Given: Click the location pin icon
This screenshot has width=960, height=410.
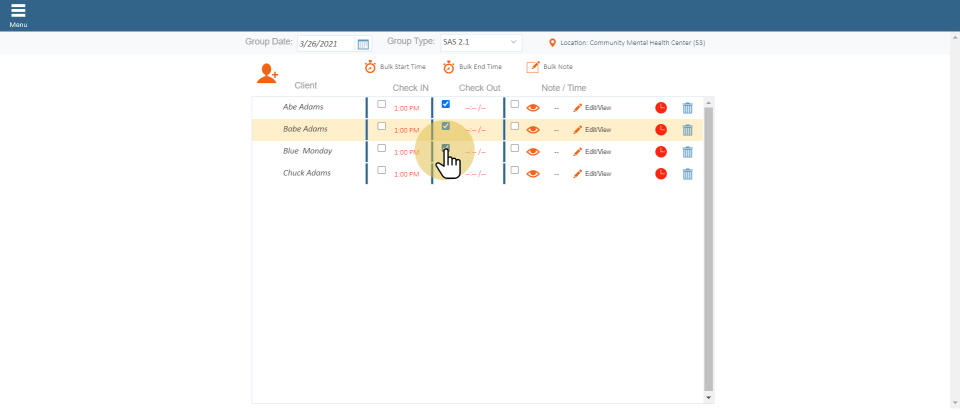Looking at the screenshot, I should point(552,43).
